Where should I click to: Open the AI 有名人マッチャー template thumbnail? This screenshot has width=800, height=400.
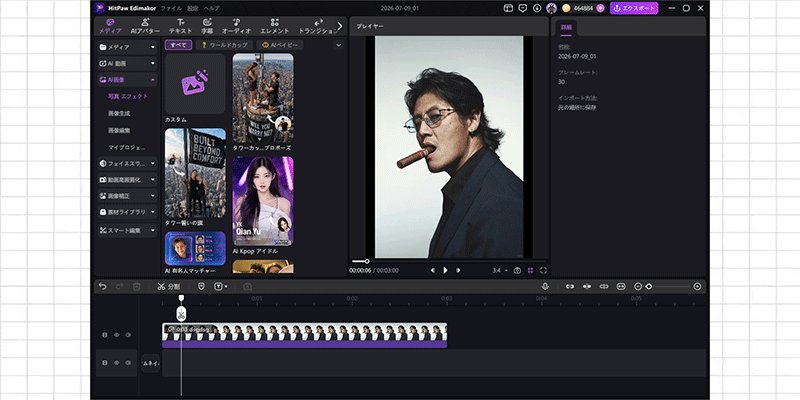pos(195,248)
